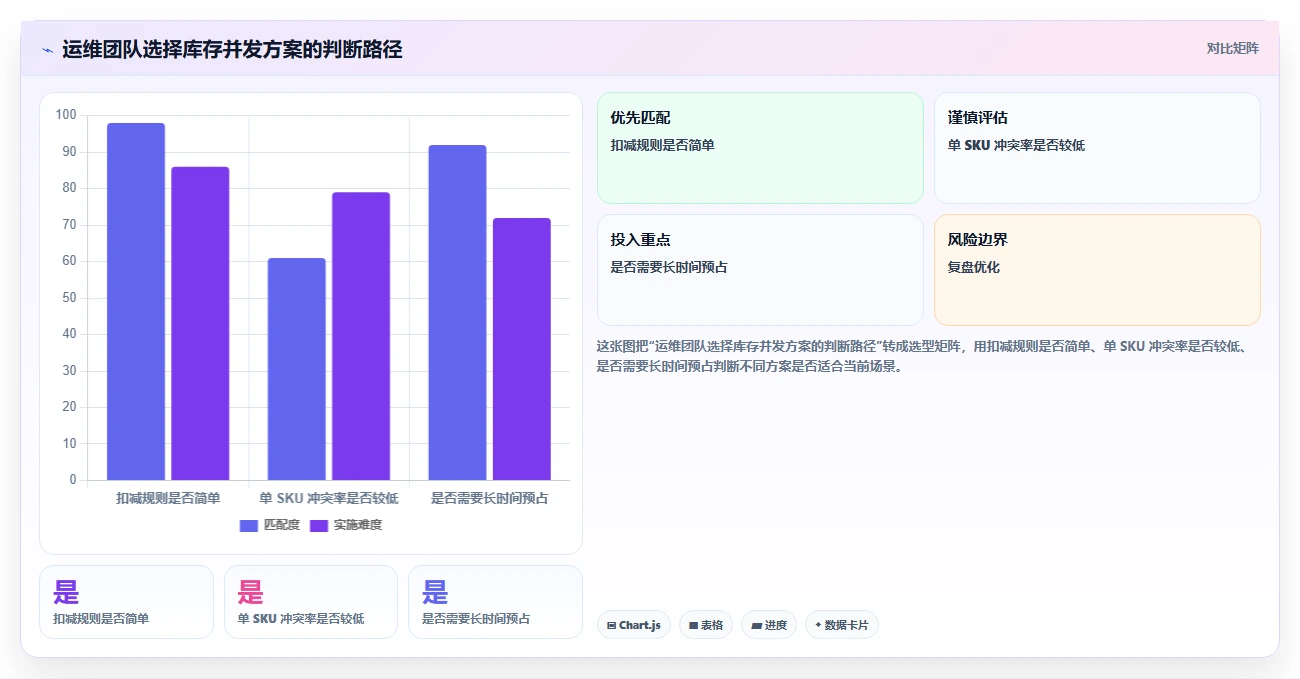Click 匹配度 bar for 单 SKU 冲突率是否较低

pos(297,369)
